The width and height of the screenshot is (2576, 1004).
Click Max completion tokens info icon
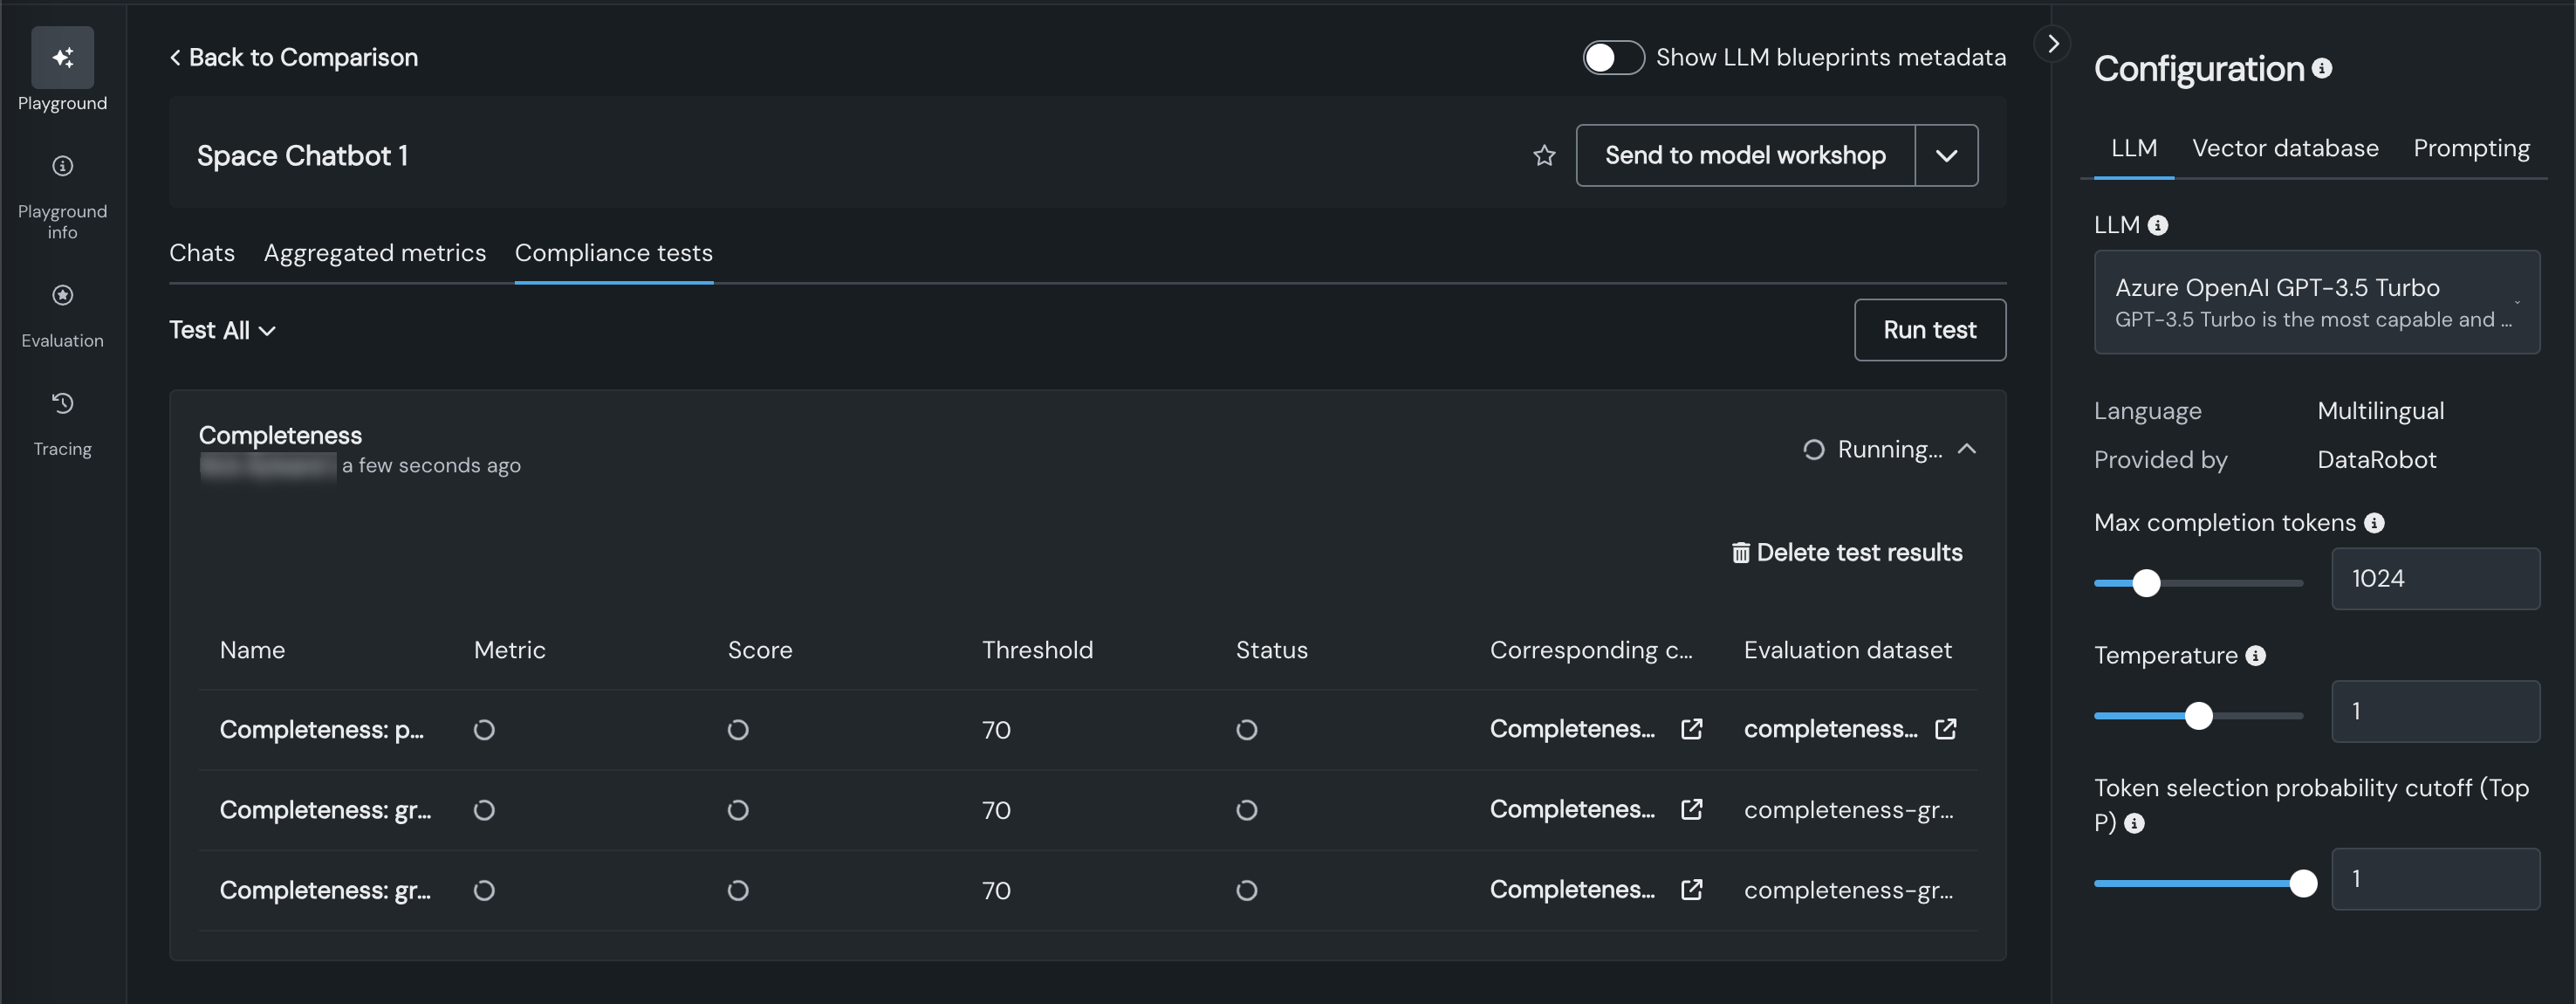click(x=2374, y=523)
